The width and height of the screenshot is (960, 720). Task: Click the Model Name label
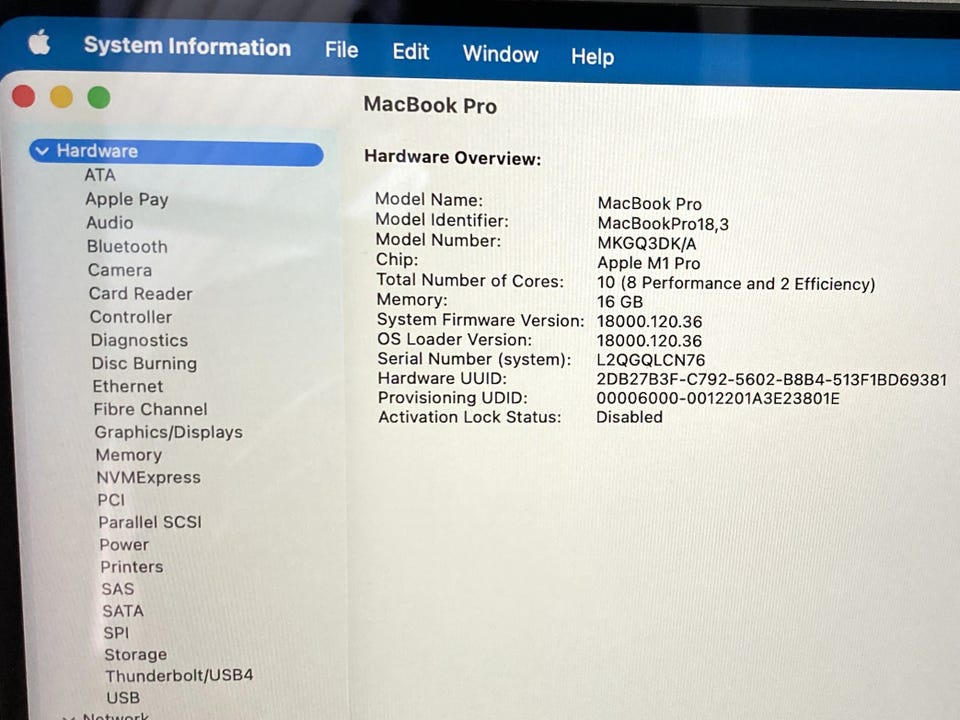coord(429,200)
